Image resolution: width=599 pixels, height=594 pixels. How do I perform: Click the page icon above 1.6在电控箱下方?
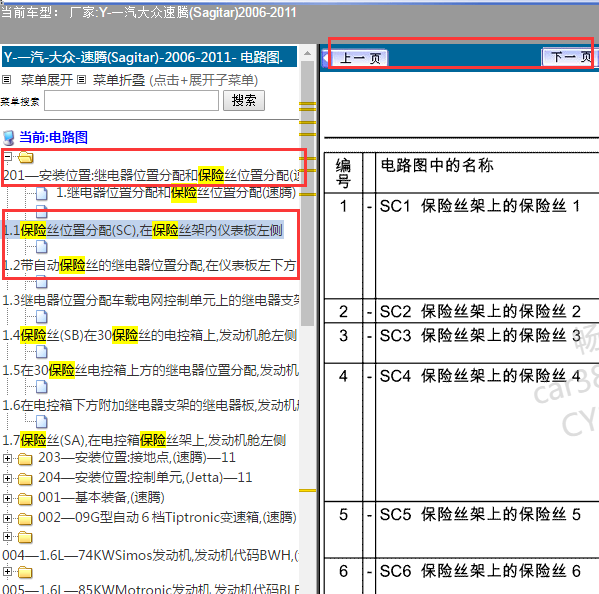42,387
